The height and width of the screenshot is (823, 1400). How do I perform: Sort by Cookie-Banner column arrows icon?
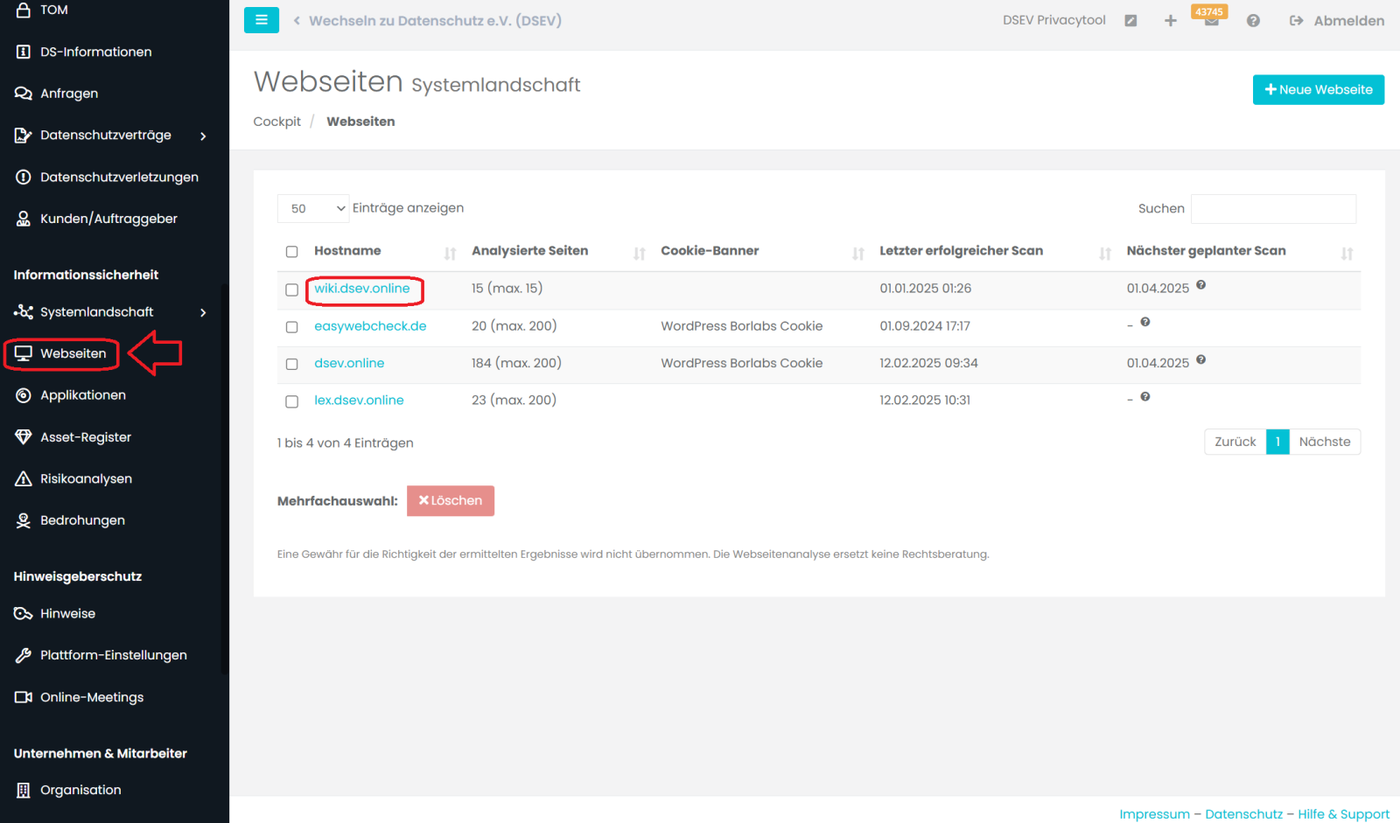[x=857, y=253]
